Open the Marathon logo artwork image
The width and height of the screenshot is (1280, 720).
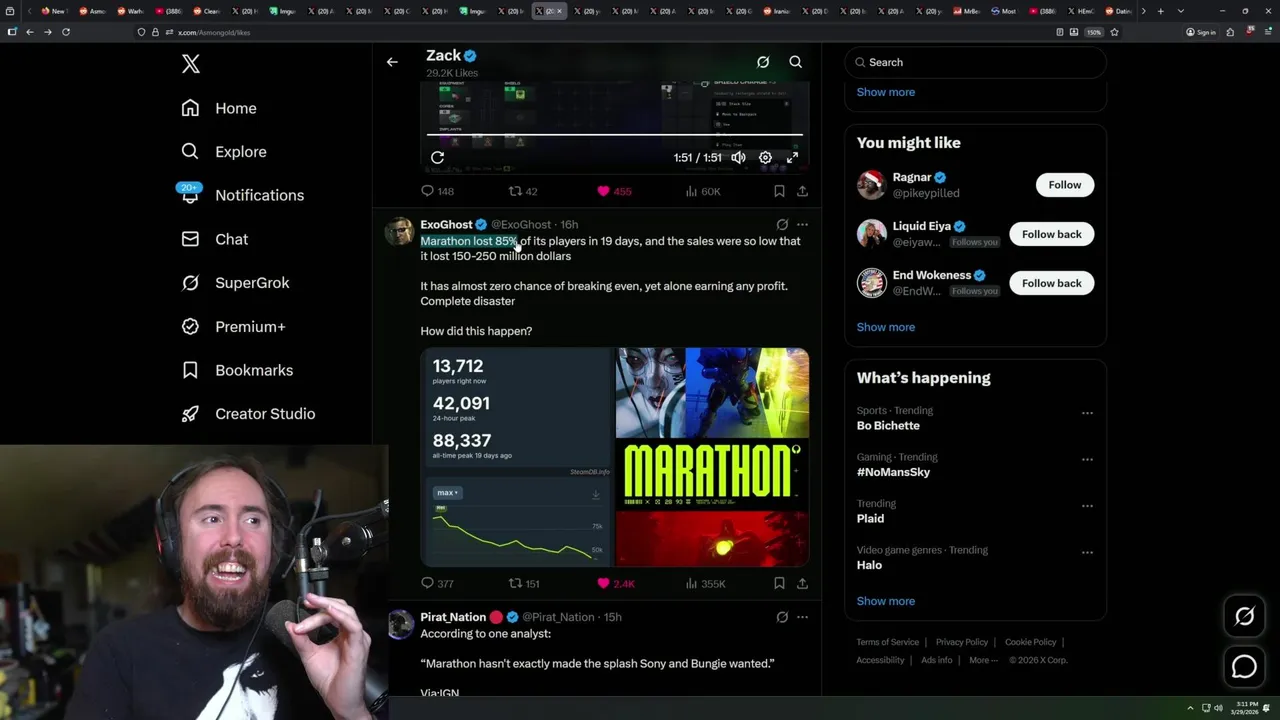click(712, 457)
